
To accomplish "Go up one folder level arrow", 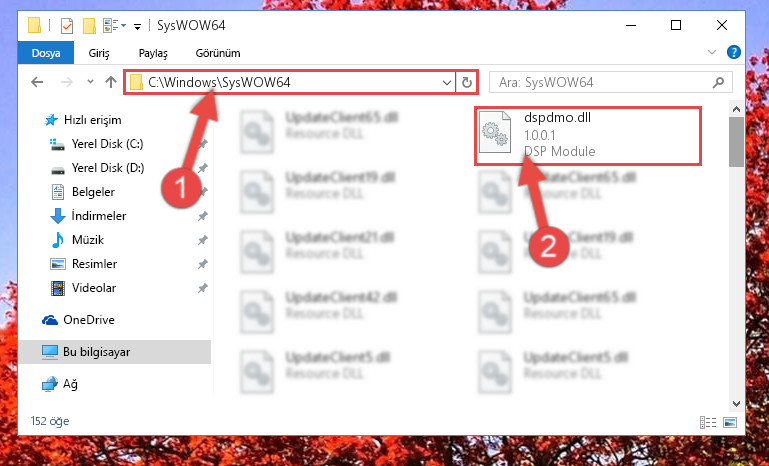I will [x=111, y=82].
